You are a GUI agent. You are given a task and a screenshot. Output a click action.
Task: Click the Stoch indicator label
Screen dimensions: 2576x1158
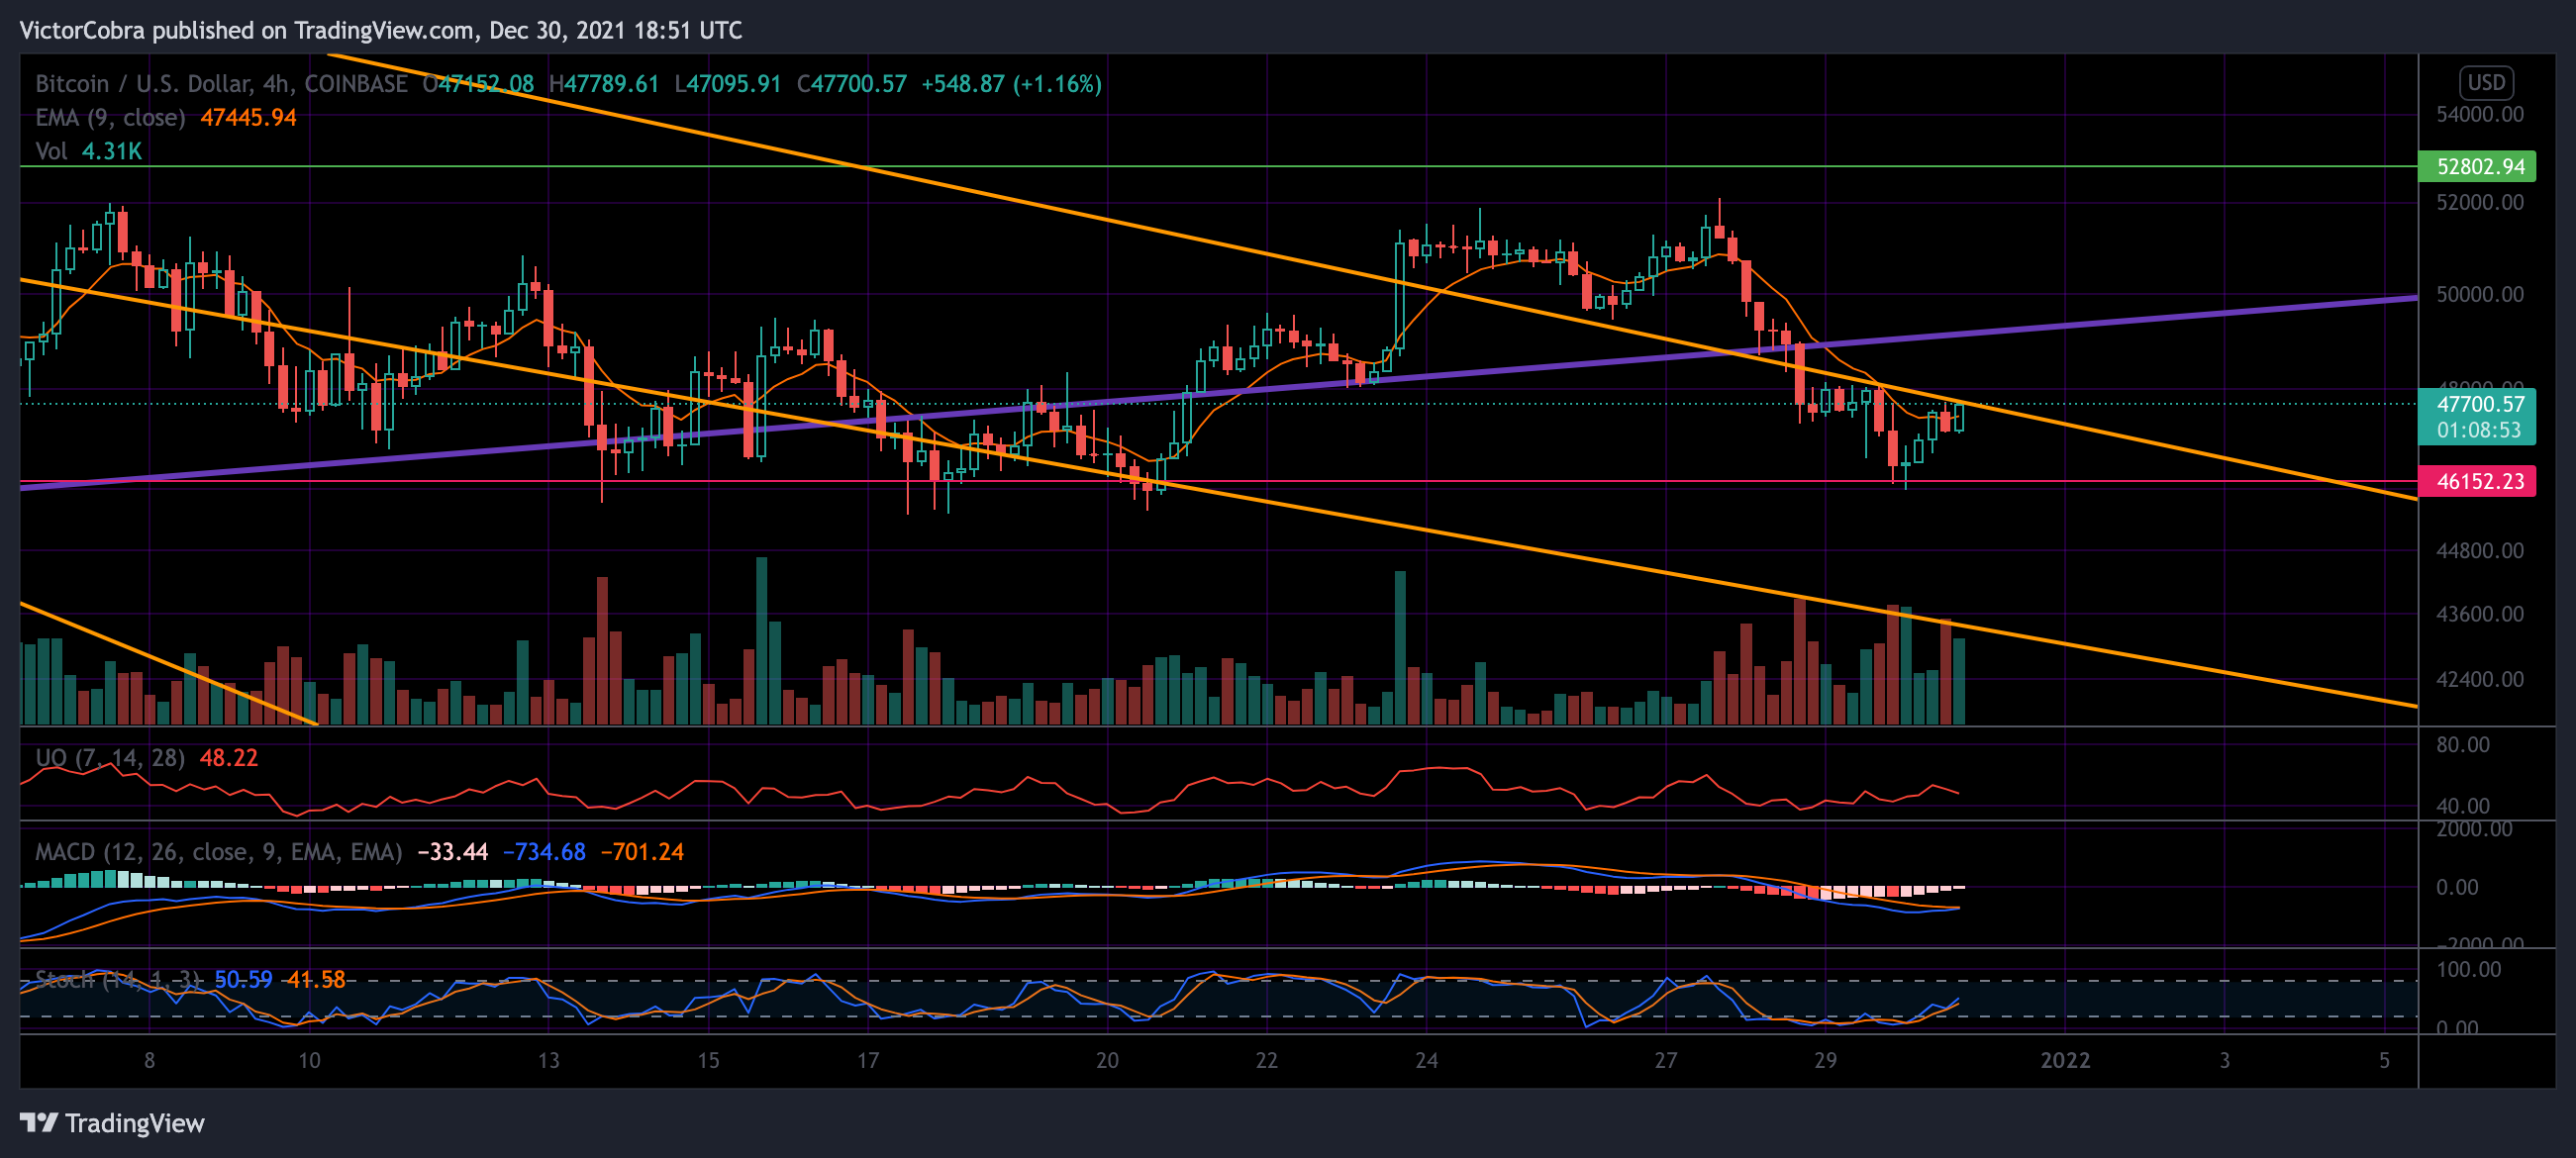pos(118,980)
